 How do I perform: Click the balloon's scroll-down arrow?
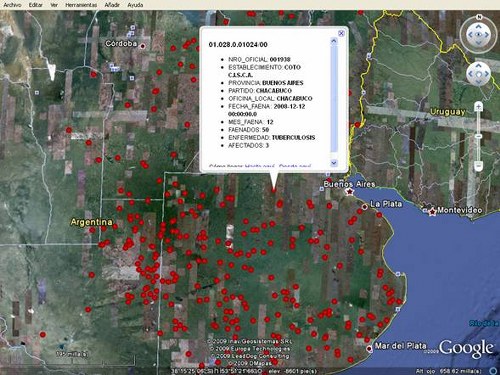point(334,163)
